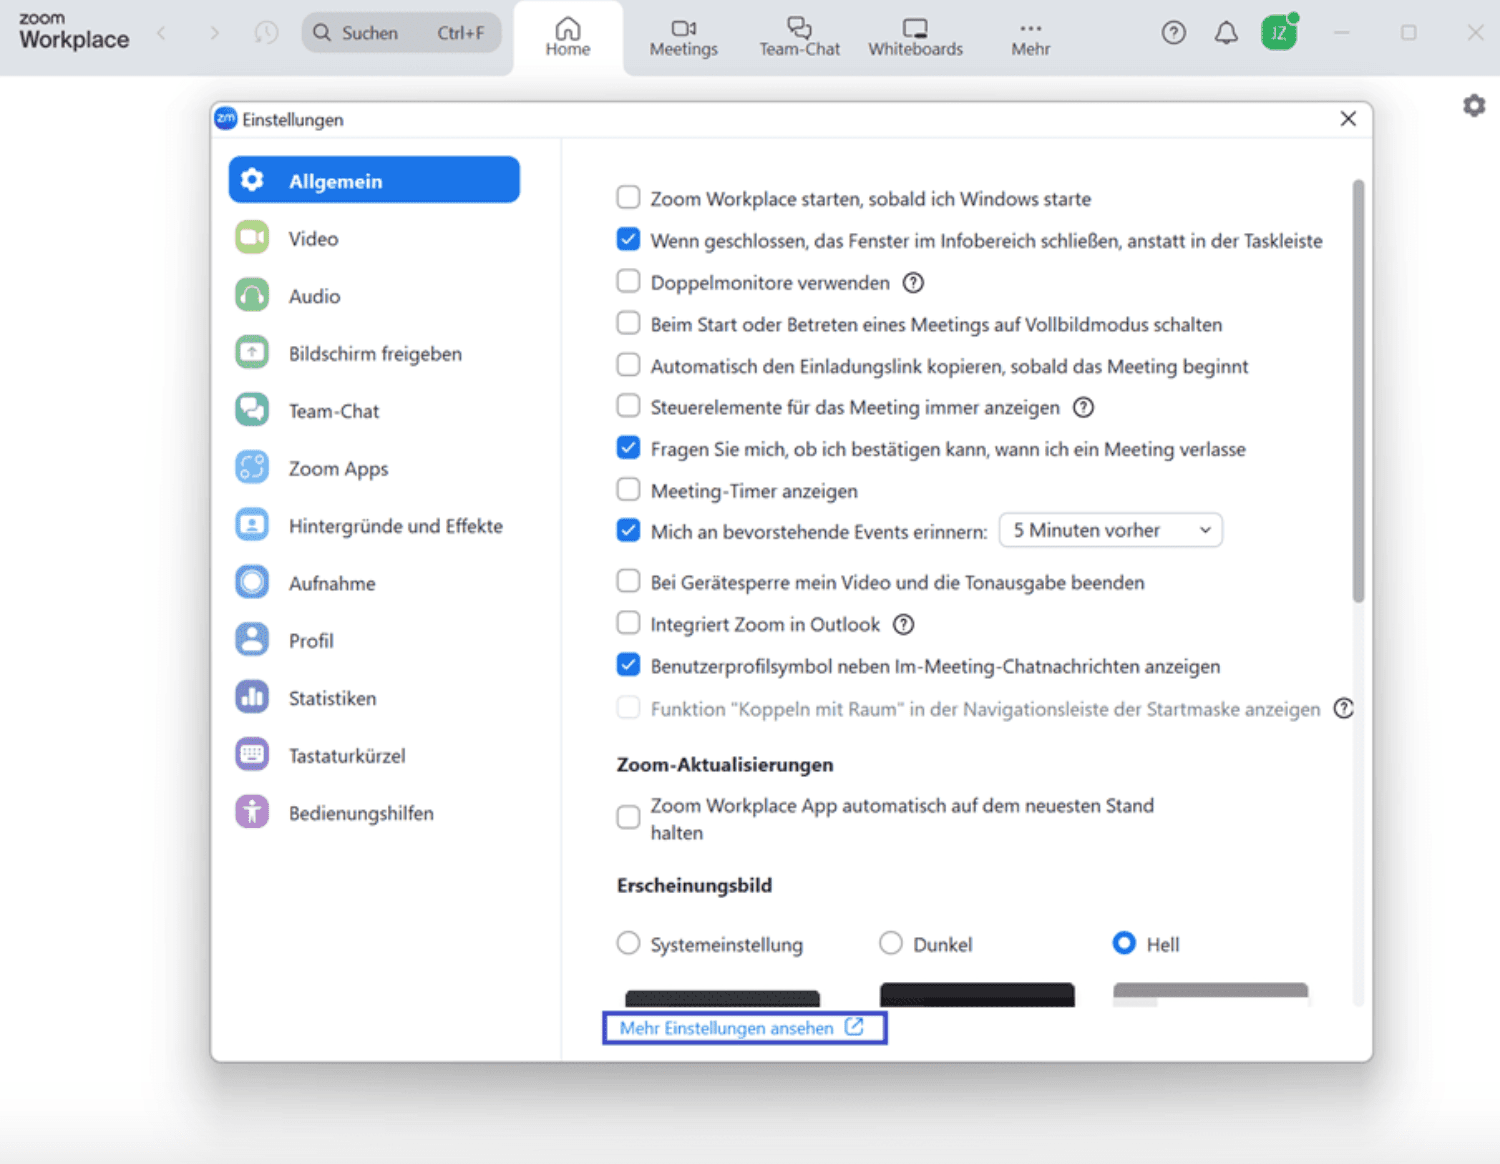Open help for Integriert Zoom in Outlook
This screenshot has width=1500, height=1164.
tap(903, 625)
